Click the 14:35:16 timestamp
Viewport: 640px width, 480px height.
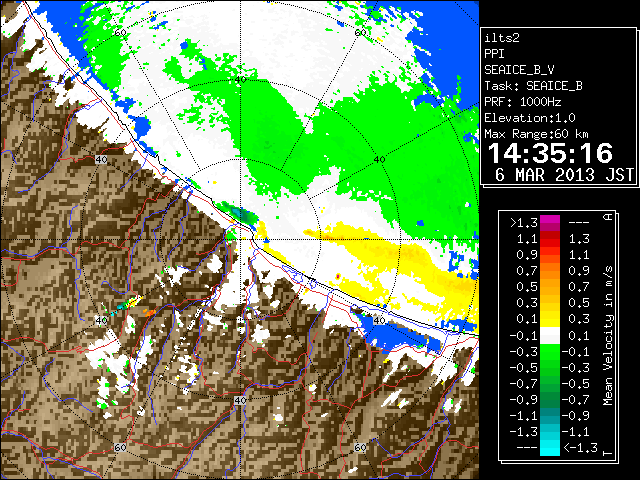[550, 153]
